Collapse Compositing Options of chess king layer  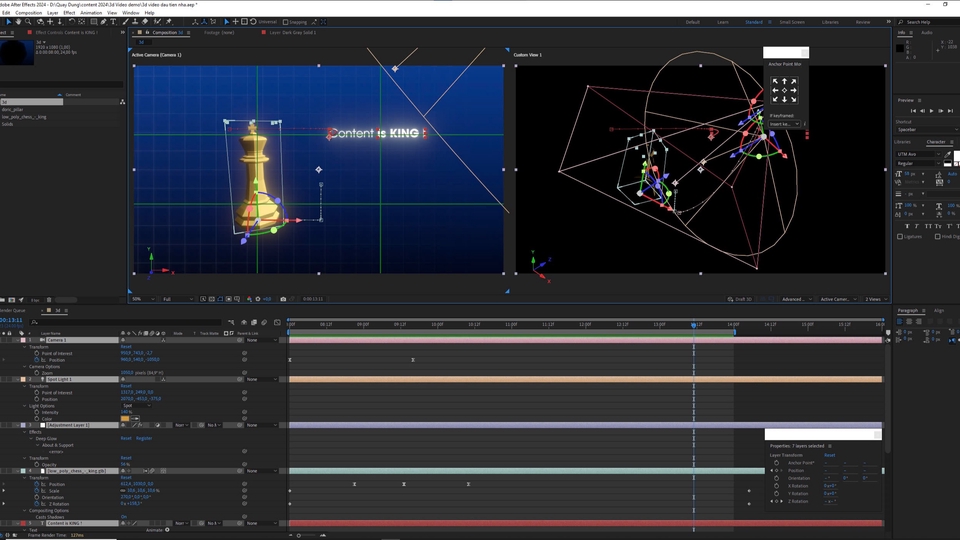[25, 511]
